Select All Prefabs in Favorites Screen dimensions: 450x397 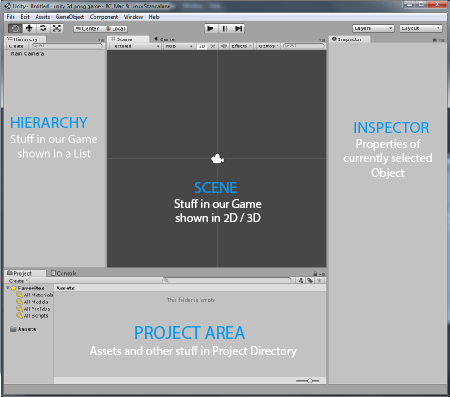[x=33, y=309]
